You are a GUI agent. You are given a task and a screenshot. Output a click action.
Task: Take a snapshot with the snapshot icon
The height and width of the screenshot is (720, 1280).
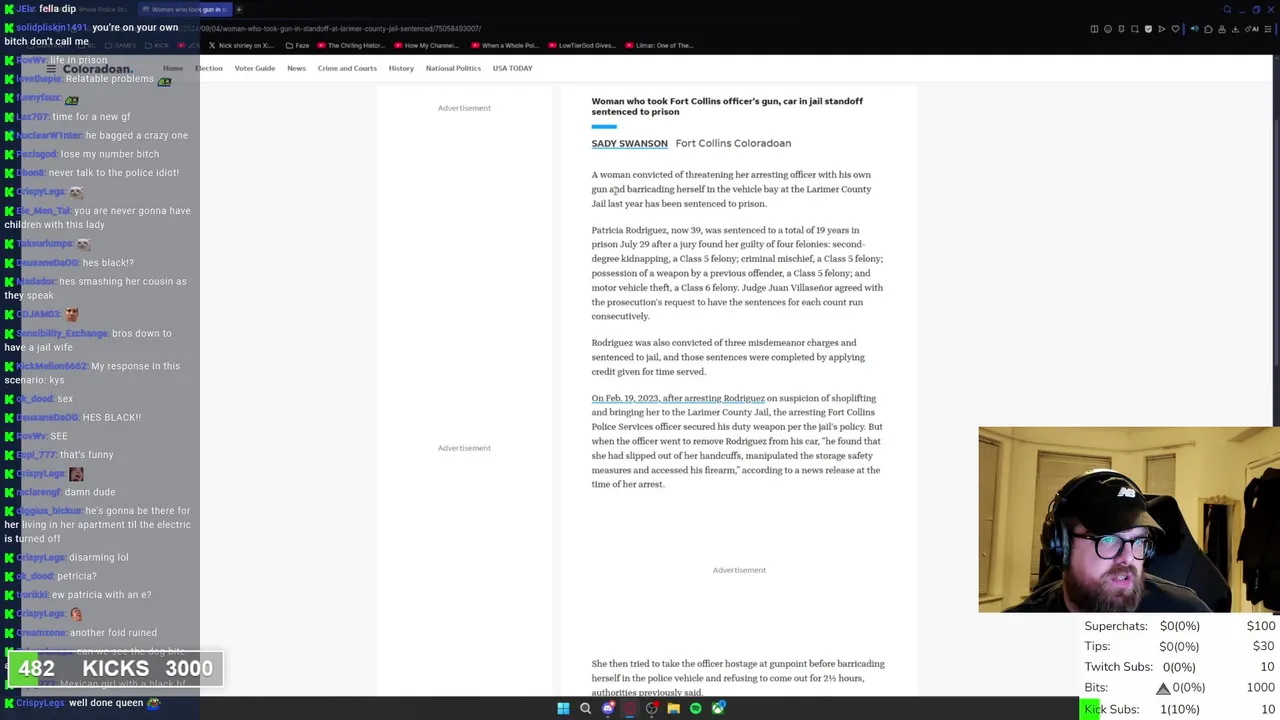click(1135, 29)
